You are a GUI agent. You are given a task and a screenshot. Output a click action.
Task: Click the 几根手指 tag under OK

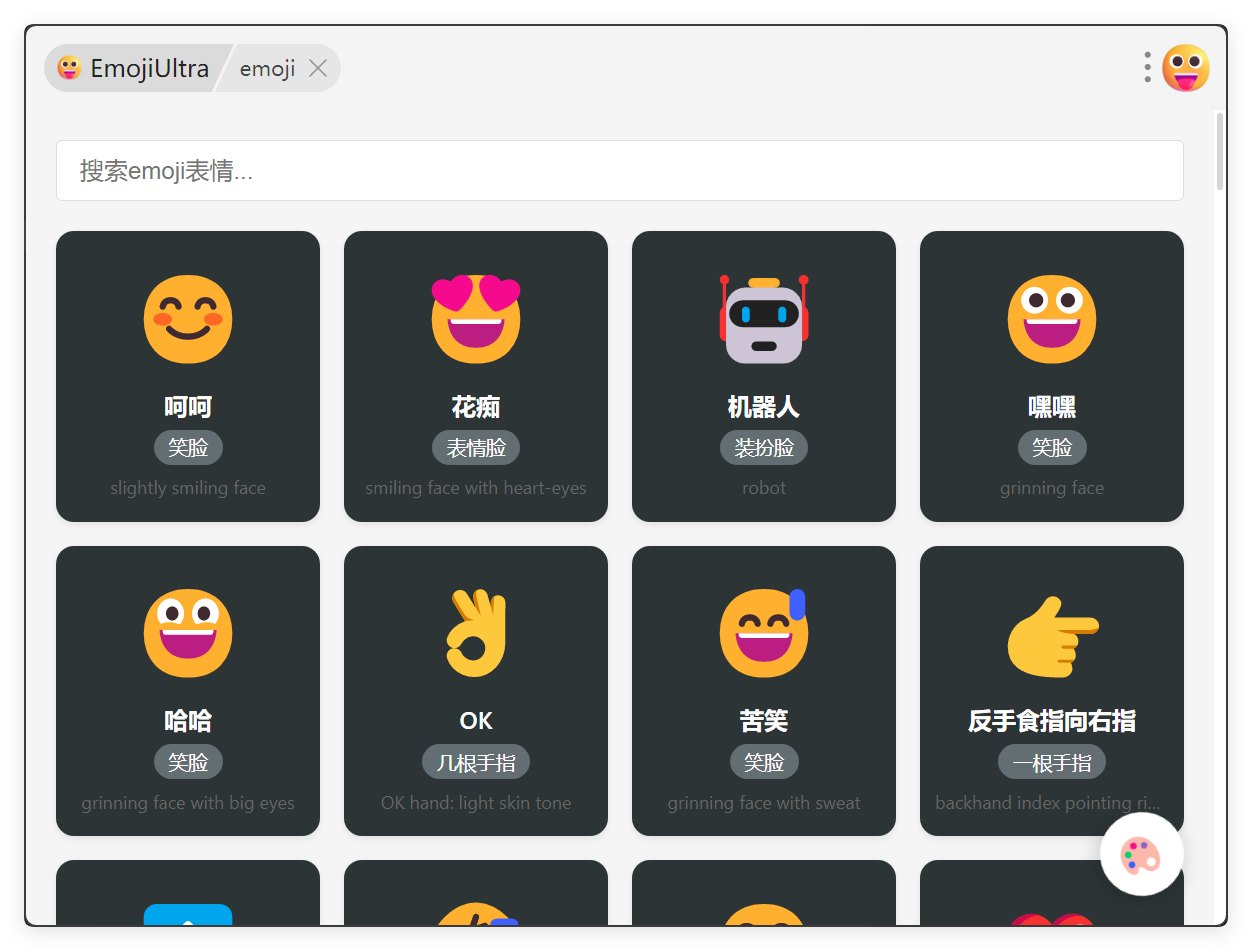point(476,762)
